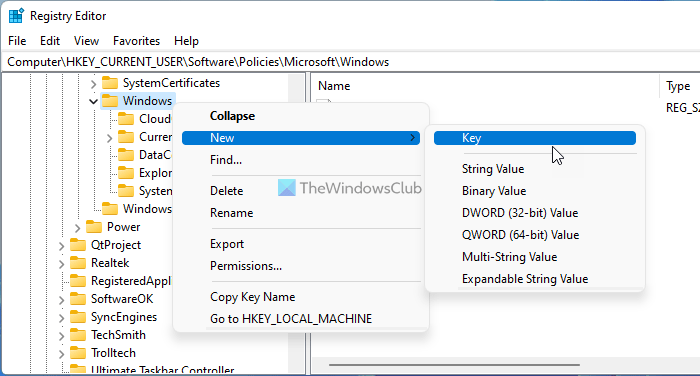Screen dimensions: 700x376
Task: Select the Power key label
Action: pos(124,227)
